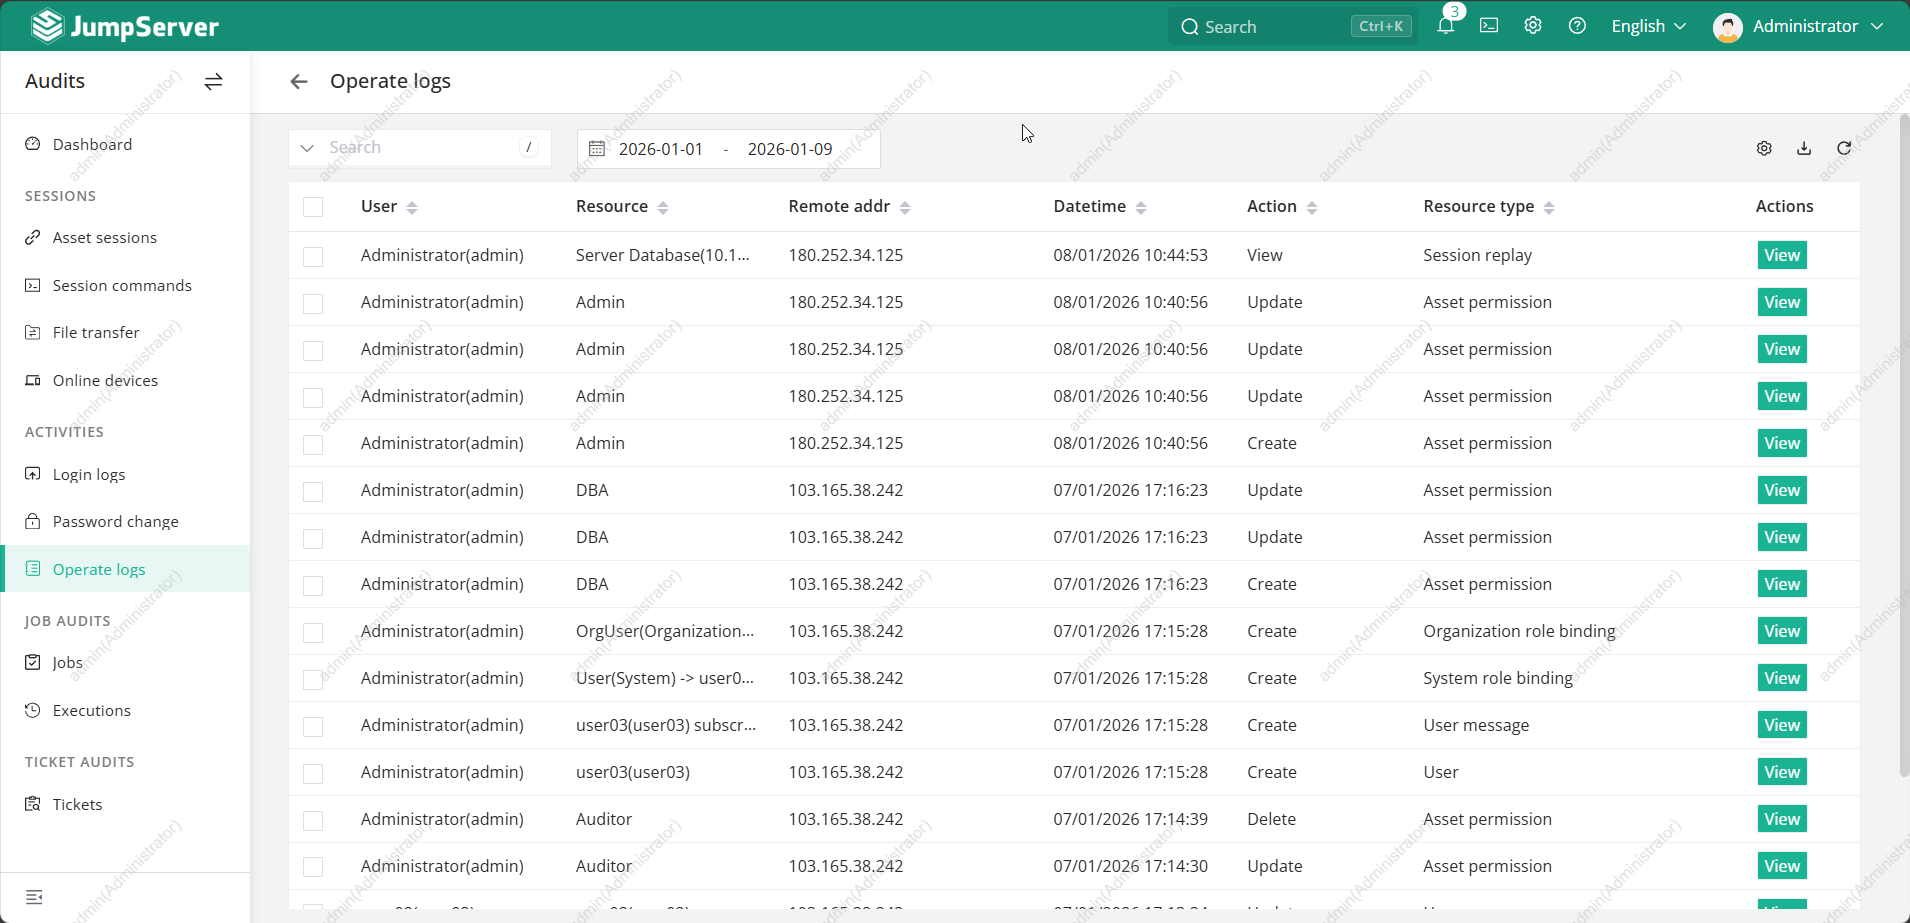Collapse the sidebar using the bottom menu icon
The width and height of the screenshot is (1910, 923).
pyautogui.click(x=34, y=897)
